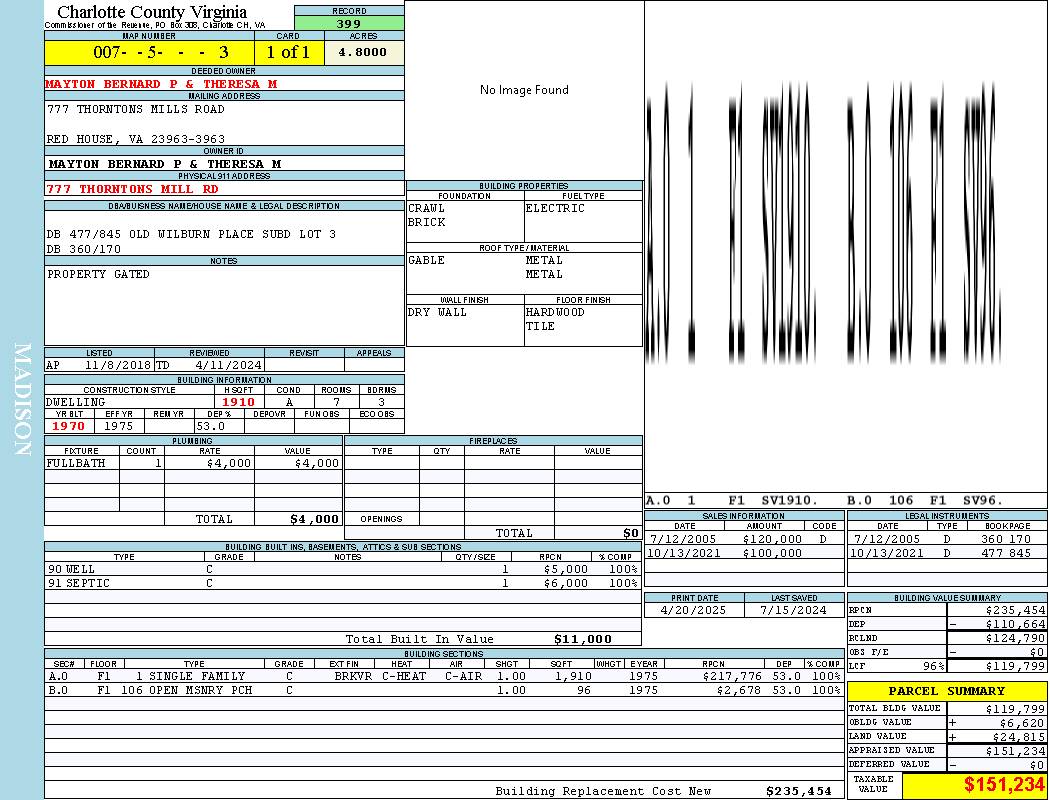The image size is (1050, 800).
Task: Click physical address 777 THORNTONS MILL RD
Action: 132,189
